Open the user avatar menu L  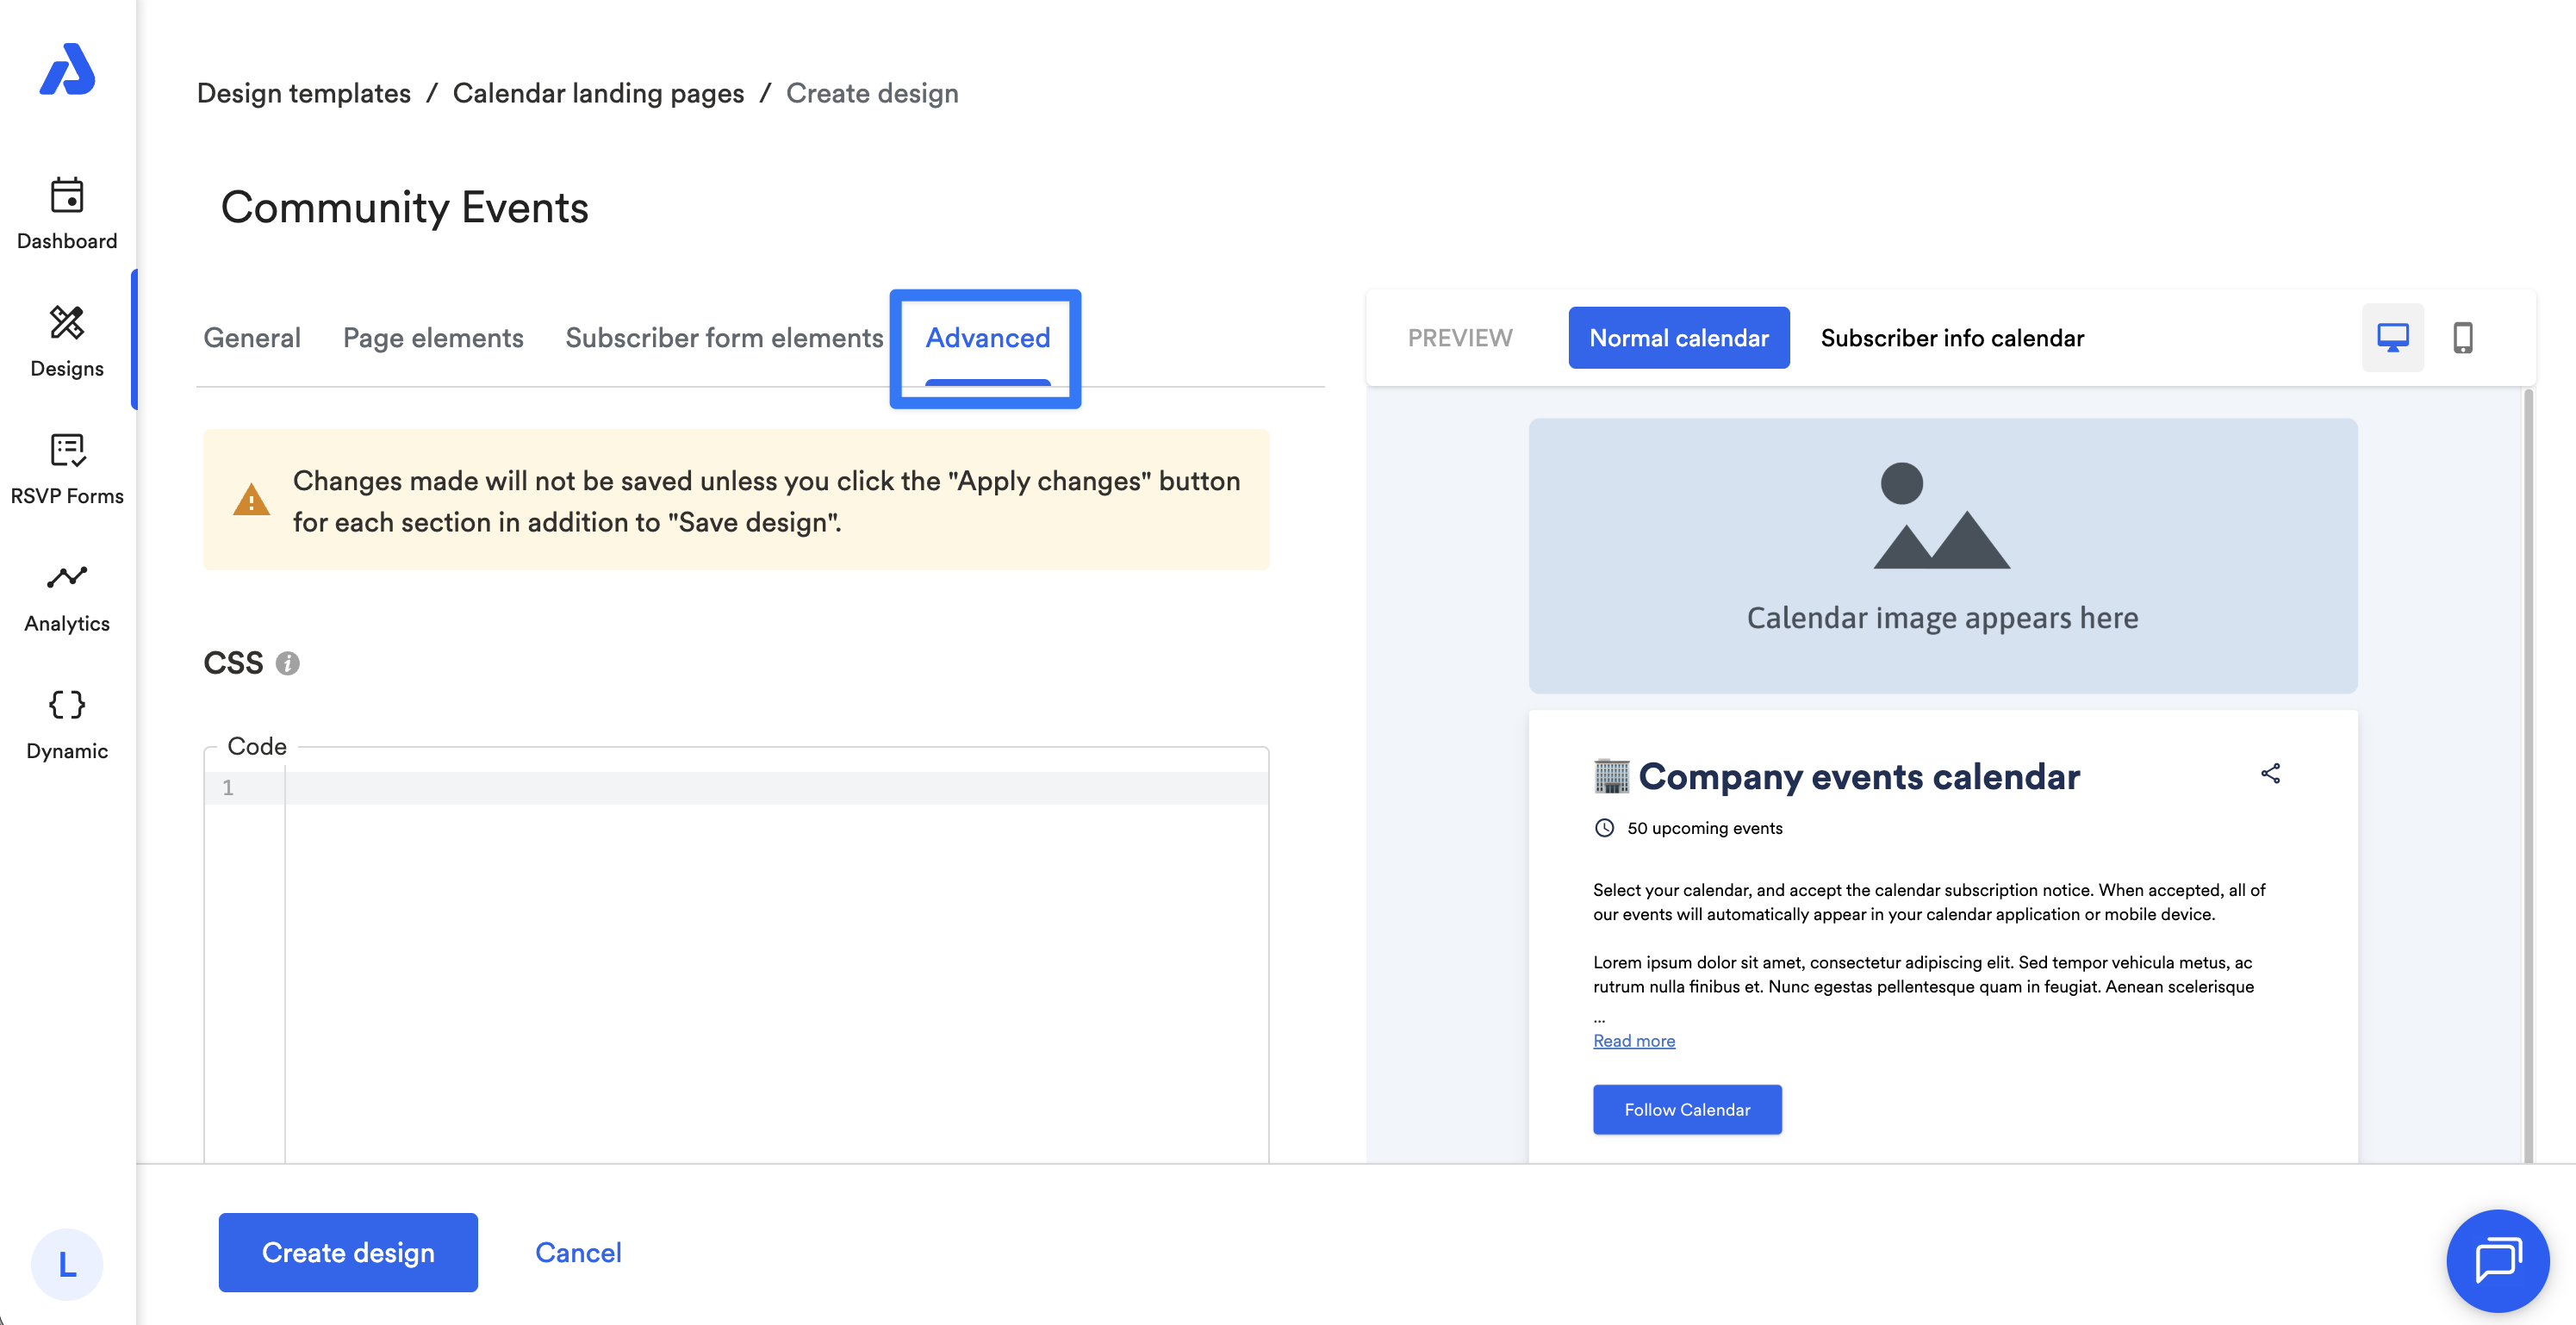click(x=67, y=1264)
